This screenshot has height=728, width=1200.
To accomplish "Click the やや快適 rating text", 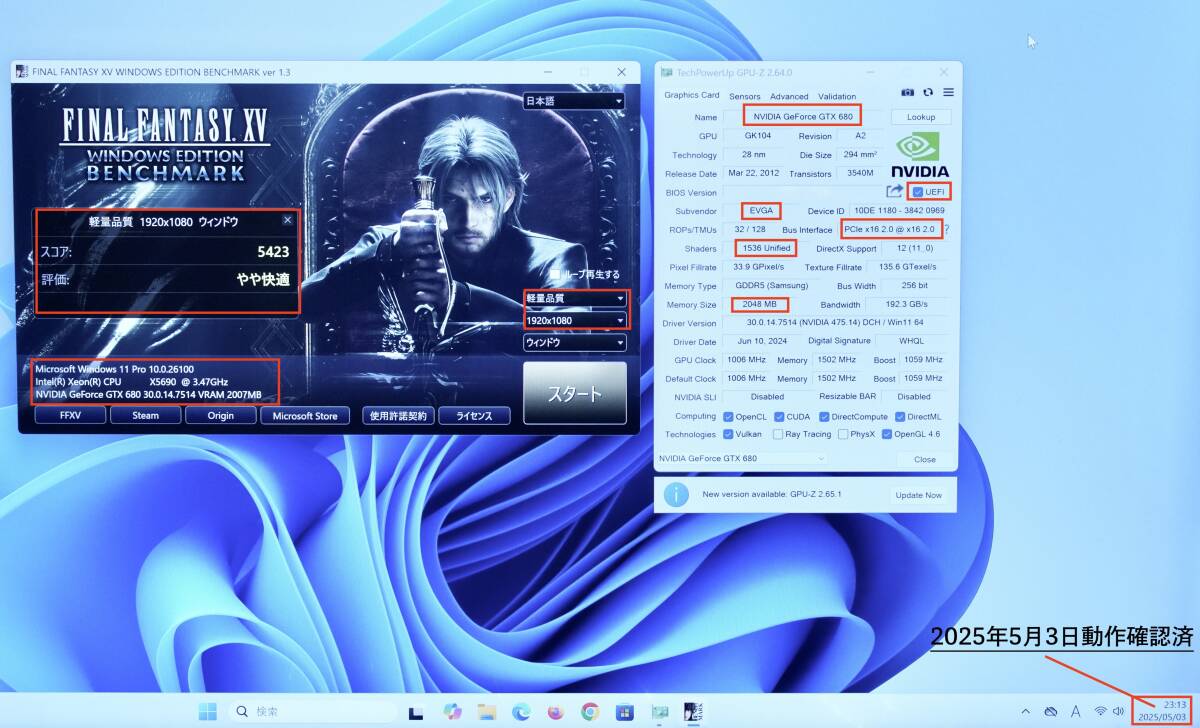I will 263,279.
